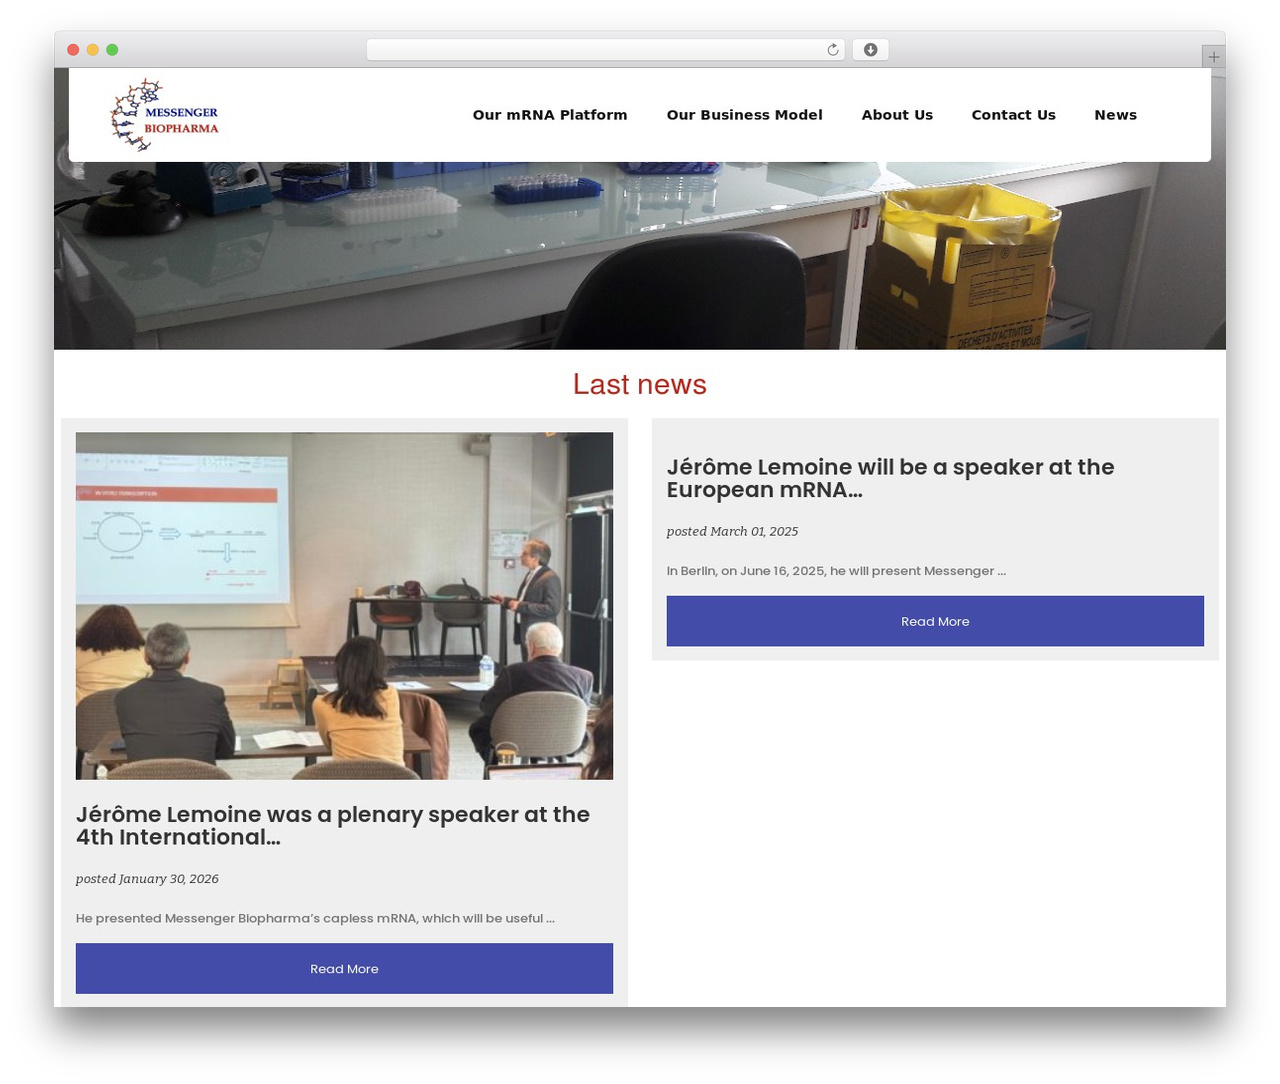This screenshot has width=1280, height=1084.
Task: Open the plenary speaker article headline
Action: (333, 826)
